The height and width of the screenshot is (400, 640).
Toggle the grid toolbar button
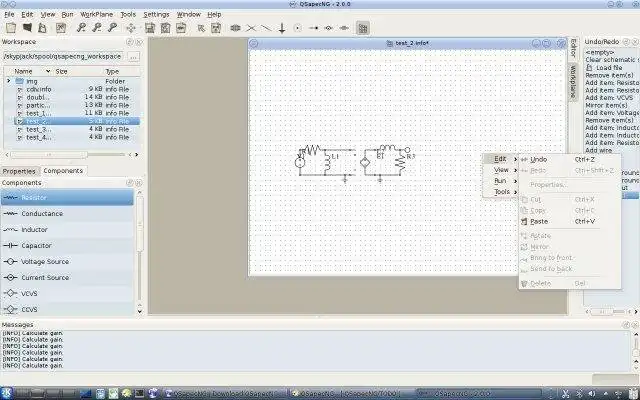click(362, 28)
